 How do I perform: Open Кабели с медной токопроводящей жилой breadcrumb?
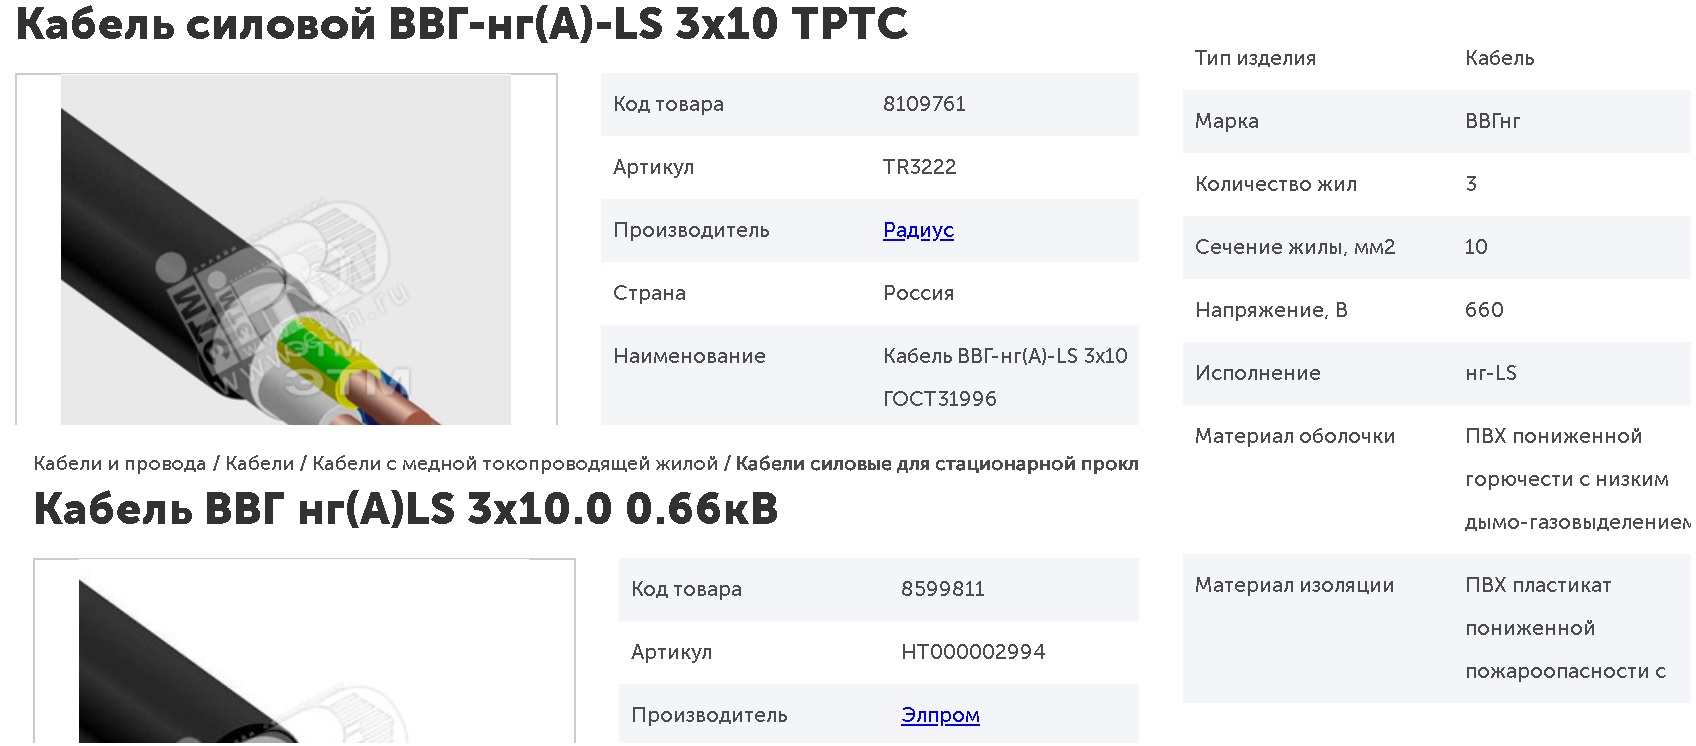pyautogui.click(x=515, y=463)
